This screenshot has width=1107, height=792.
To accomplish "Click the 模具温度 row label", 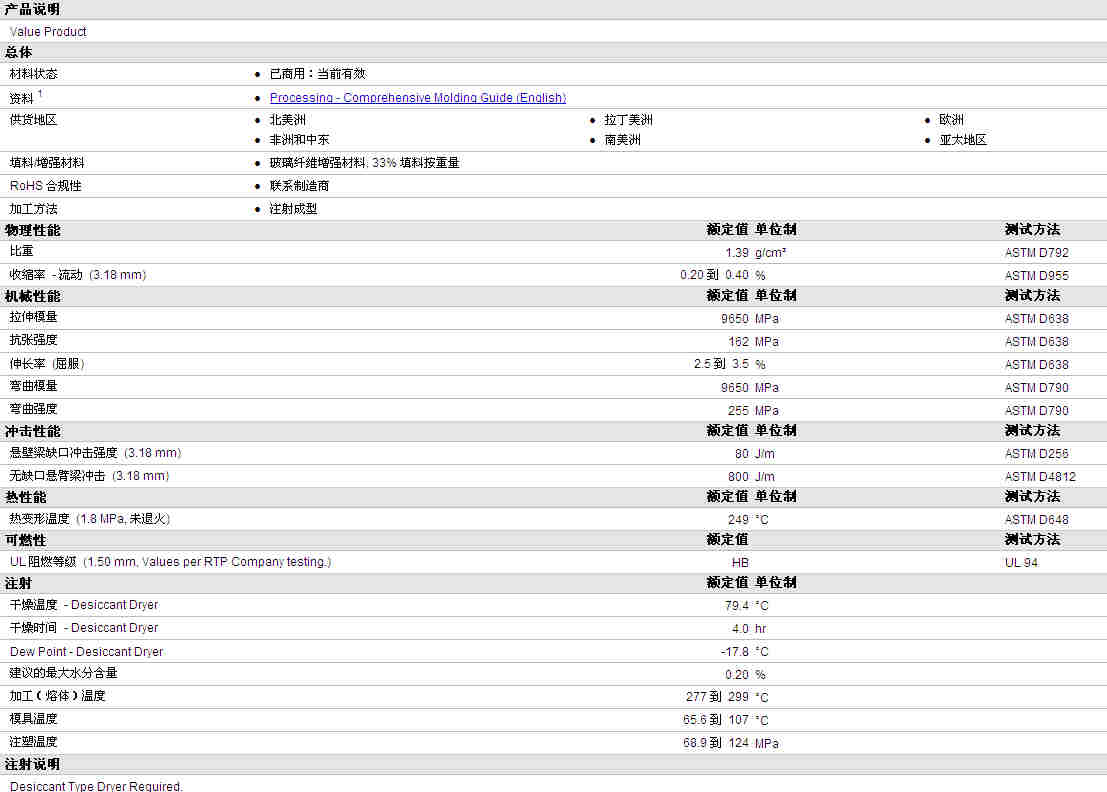I will tap(33, 719).
